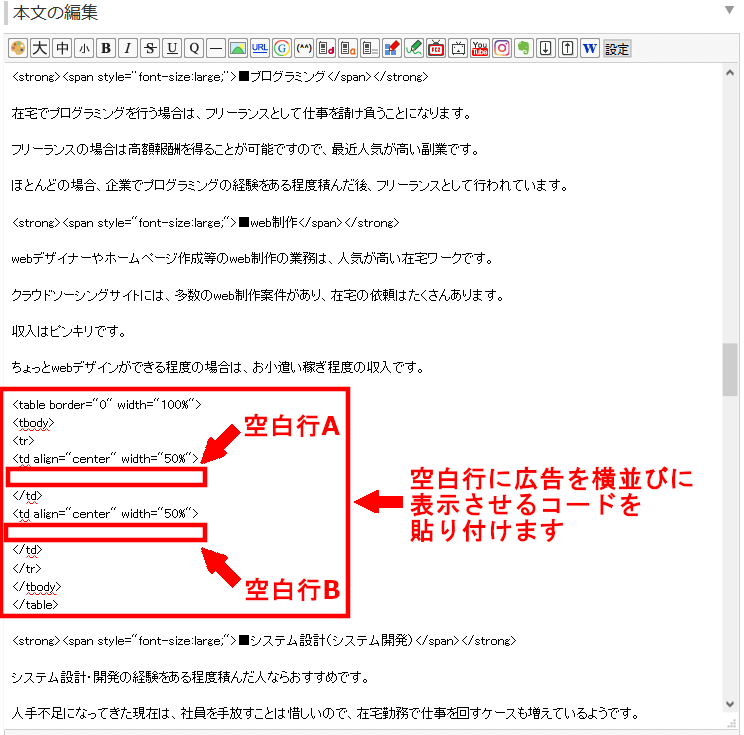This screenshot has height=735, width=744.
Task: Click the up-arrow box icon
Action: click(x=567, y=48)
